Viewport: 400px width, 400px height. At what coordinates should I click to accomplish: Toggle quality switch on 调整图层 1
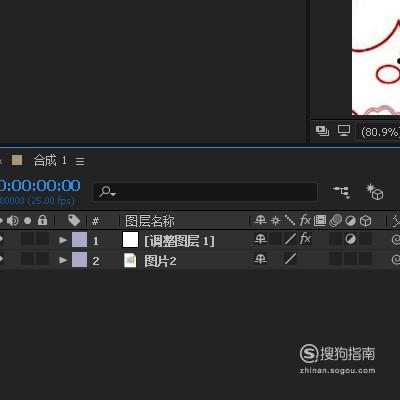point(290,239)
